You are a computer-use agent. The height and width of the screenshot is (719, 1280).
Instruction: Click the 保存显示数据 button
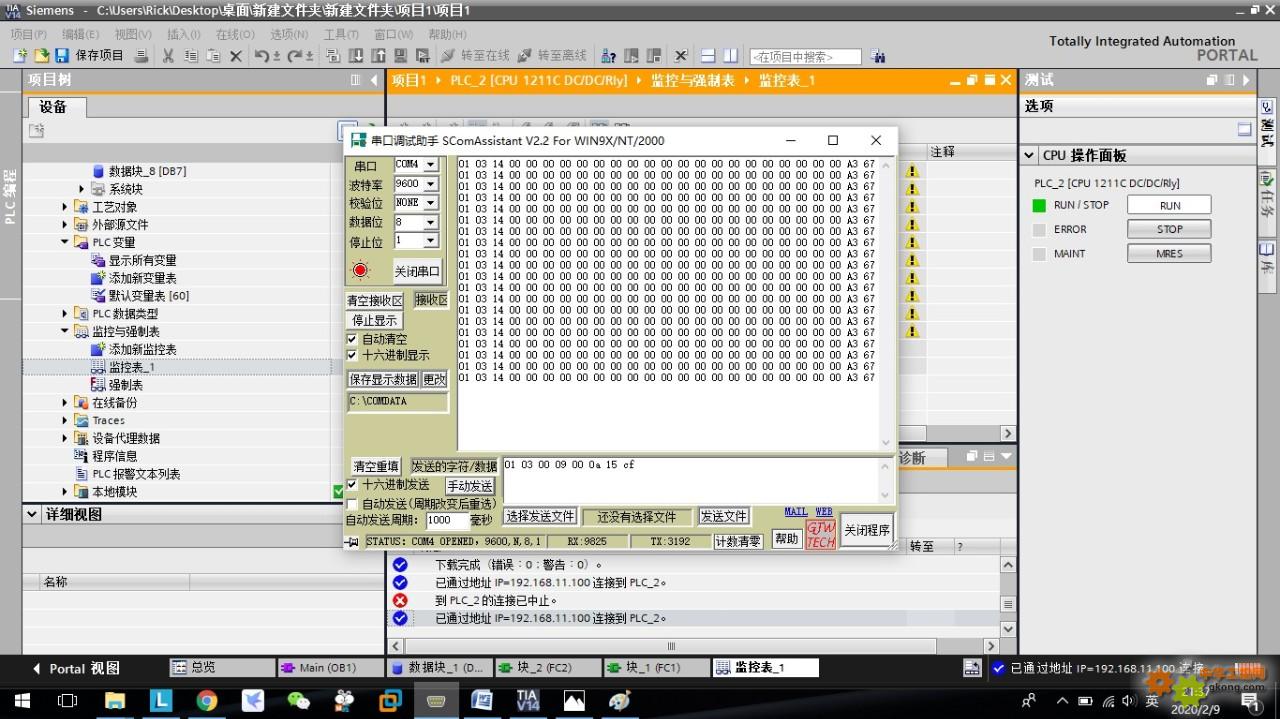point(383,380)
